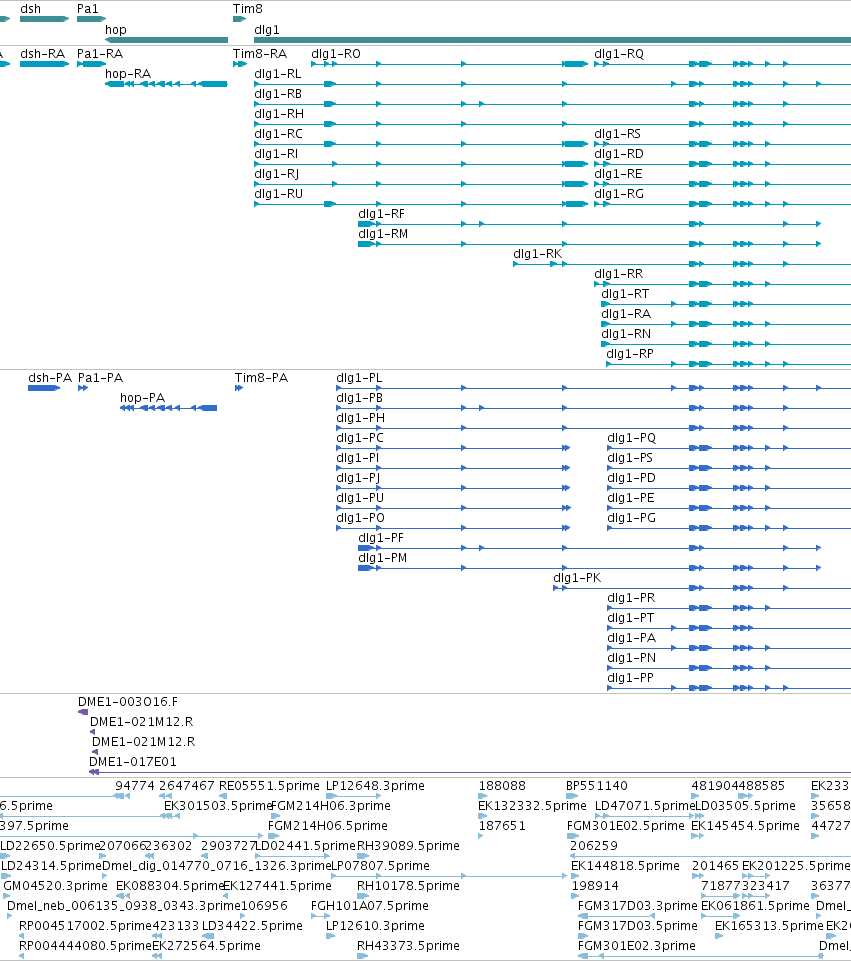
Task: Click the RP004517002.5prime EST label
Action: click(85, 926)
